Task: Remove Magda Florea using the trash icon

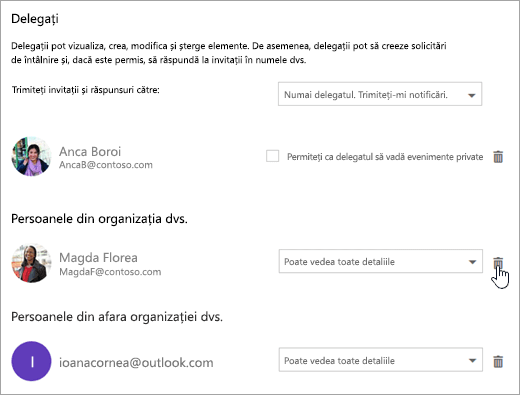Action: point(498,262)
